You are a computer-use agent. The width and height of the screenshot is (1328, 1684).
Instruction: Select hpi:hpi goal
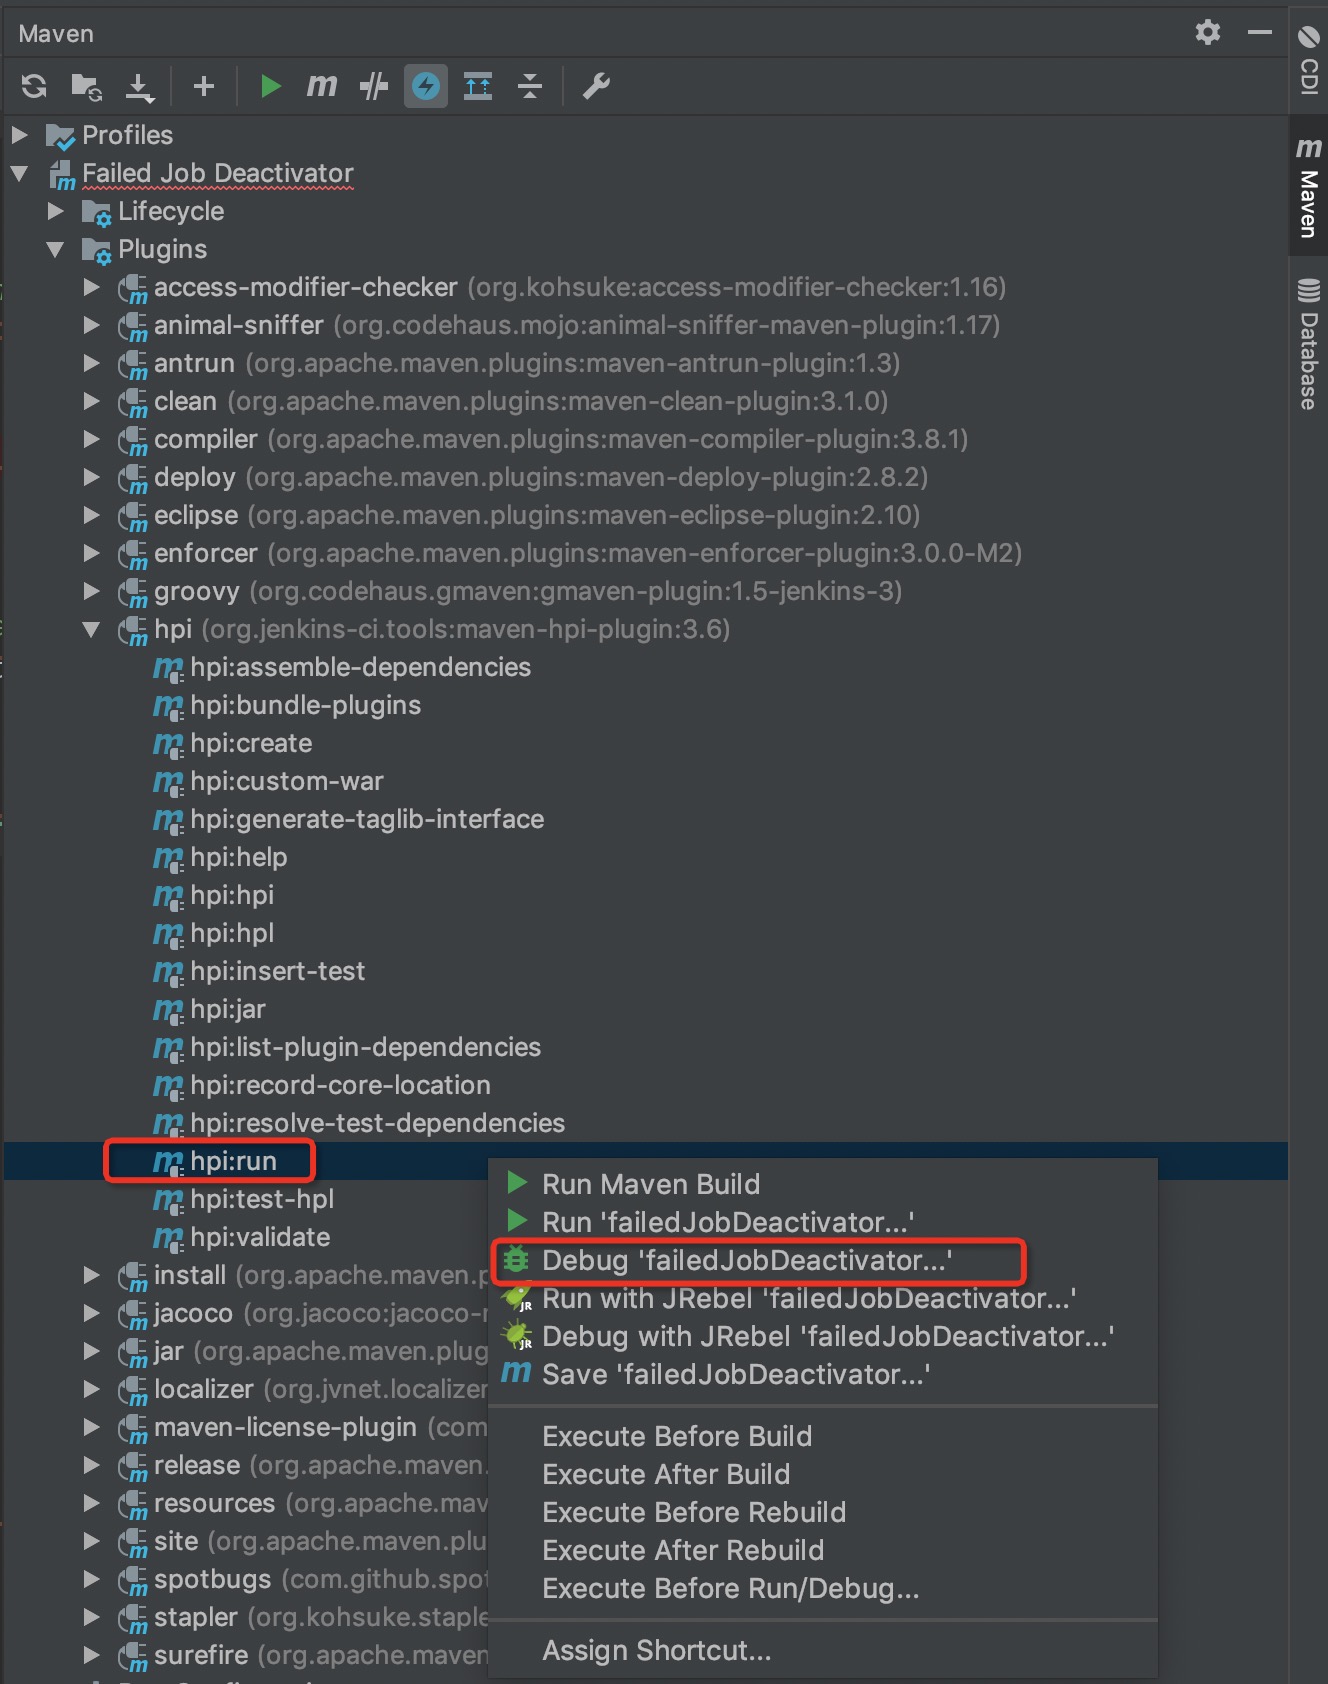(x=213, y=895)
